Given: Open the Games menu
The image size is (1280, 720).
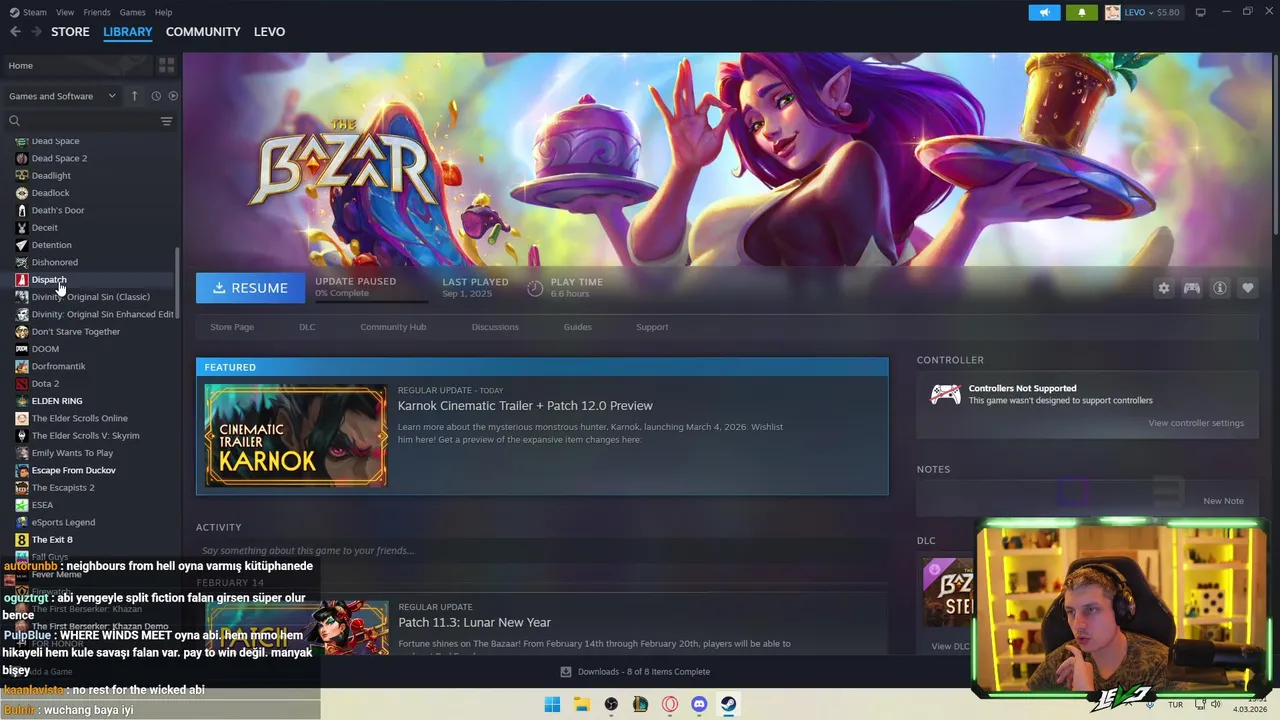Looking at the screenshot, I should coord(132,12).
